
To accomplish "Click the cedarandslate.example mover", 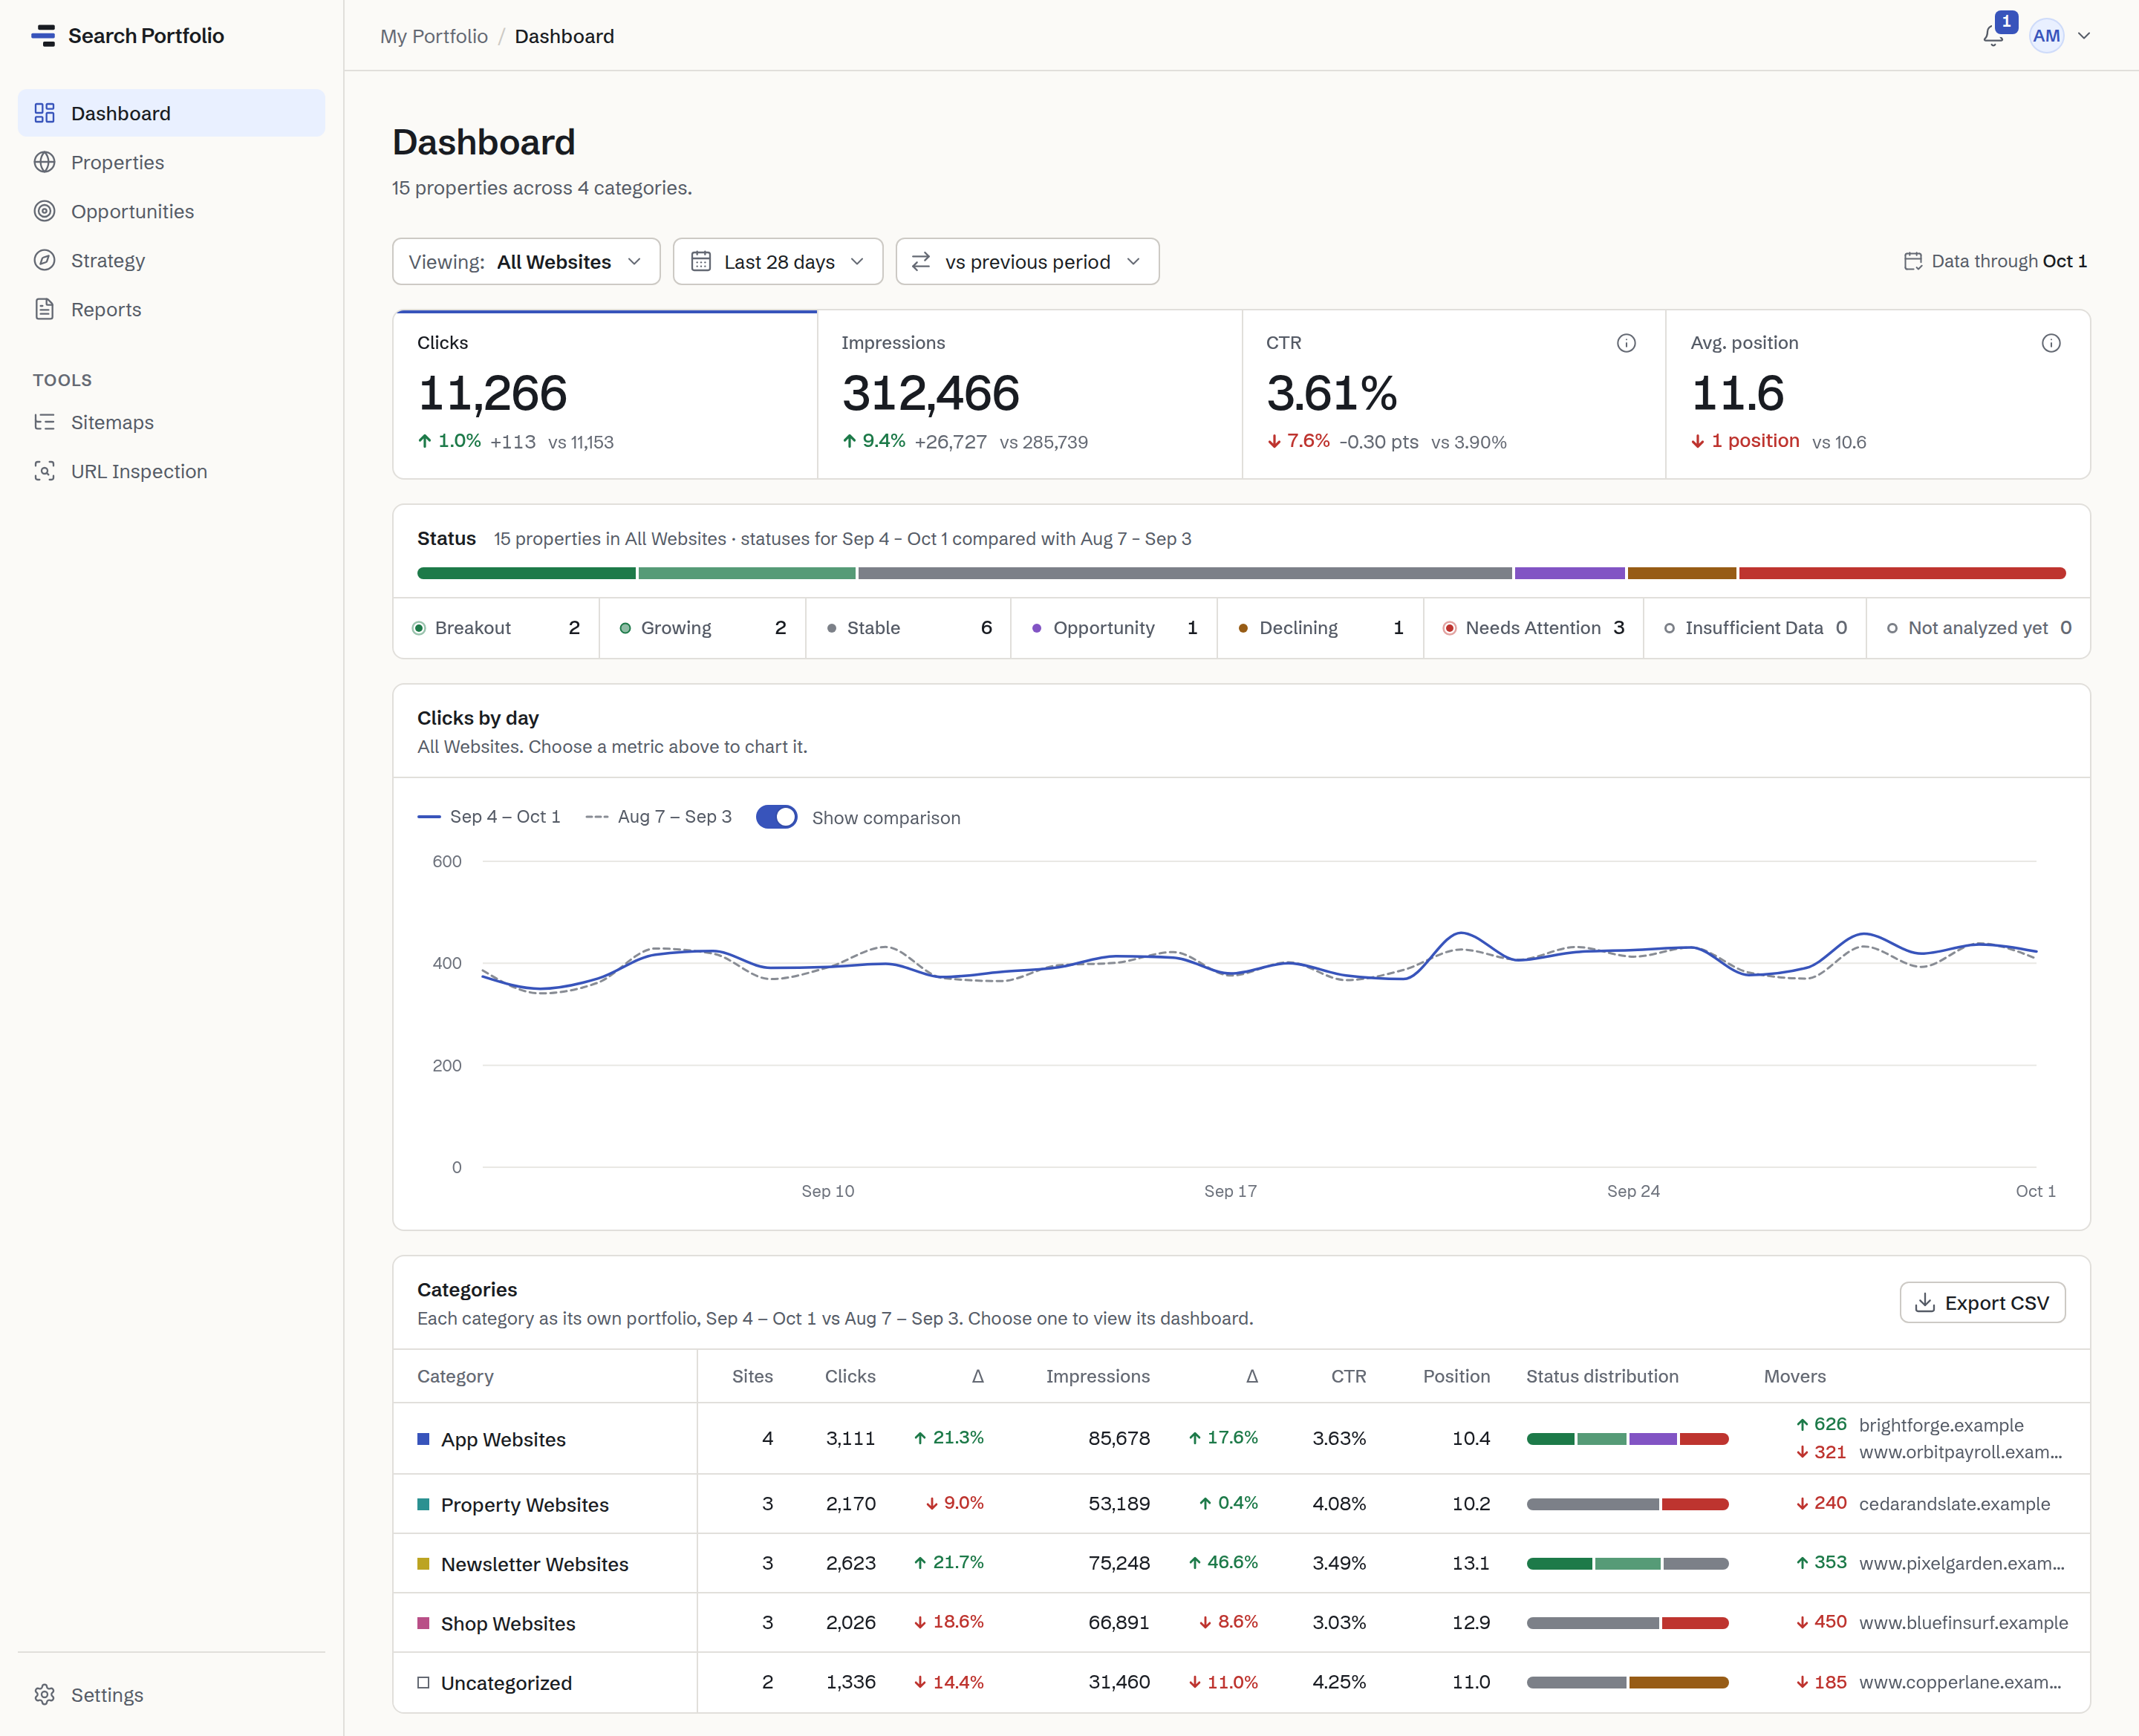I will (1954, 1503).
